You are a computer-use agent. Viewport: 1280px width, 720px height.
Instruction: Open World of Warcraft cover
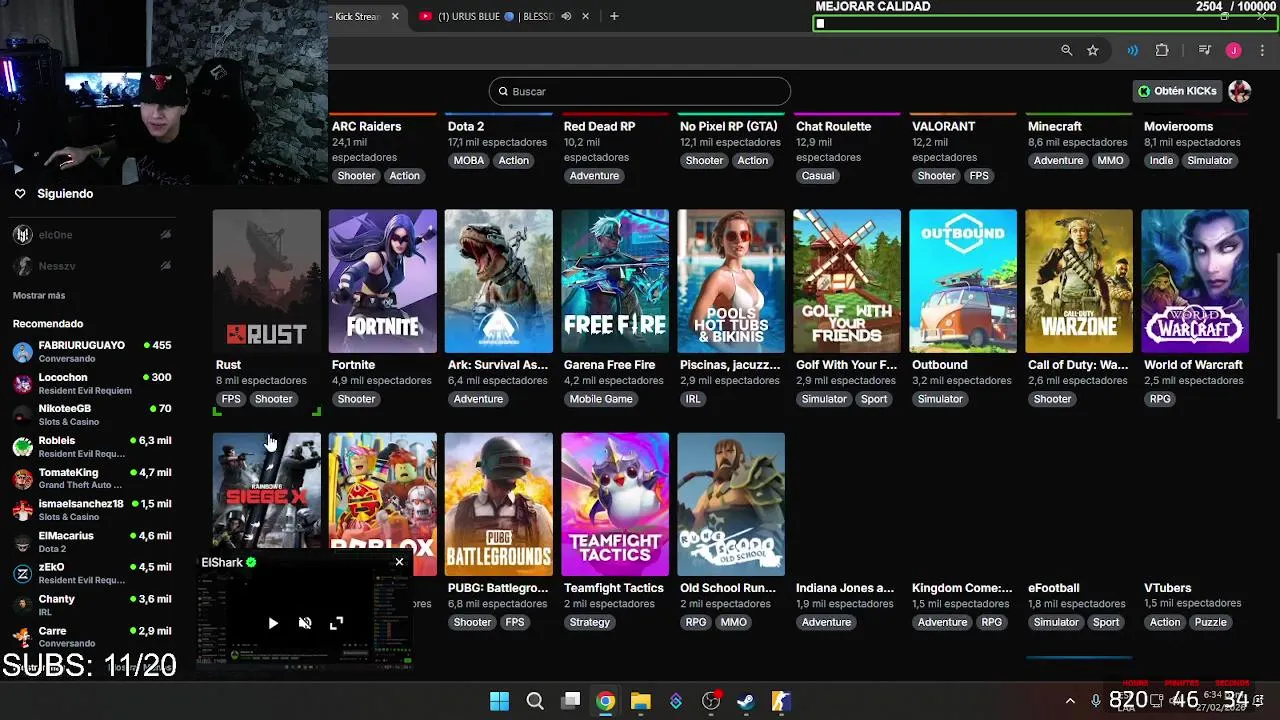tap(1195, 281)
